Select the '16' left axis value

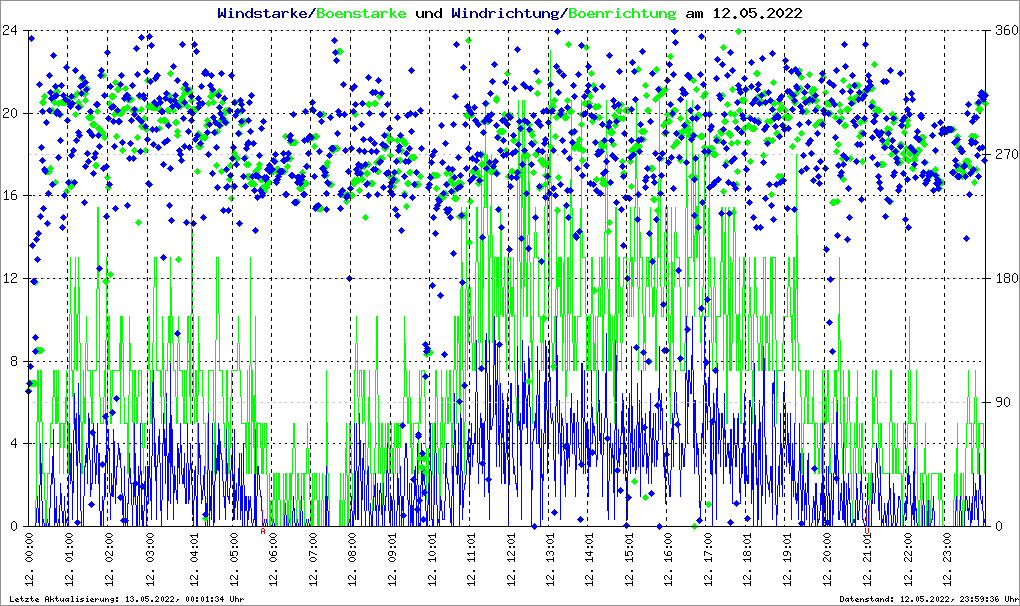(x=10, y=195)
